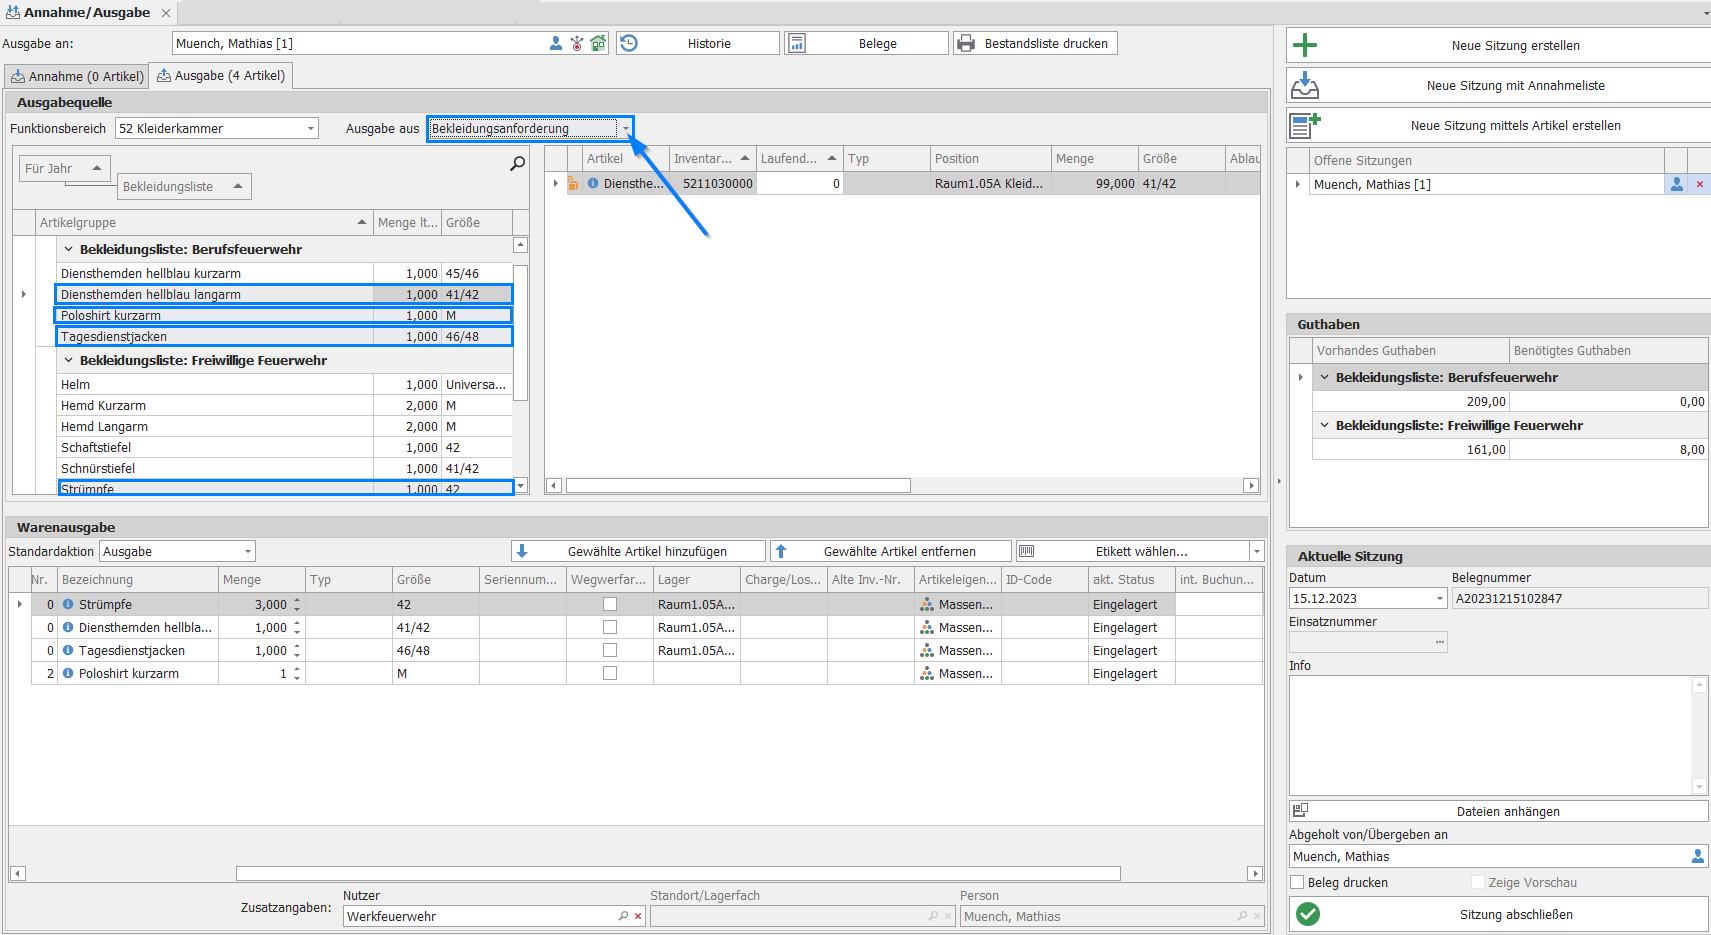
Task: Click green plus icon for Neue Sitzung erstellen
Action: pos(1305,45)
